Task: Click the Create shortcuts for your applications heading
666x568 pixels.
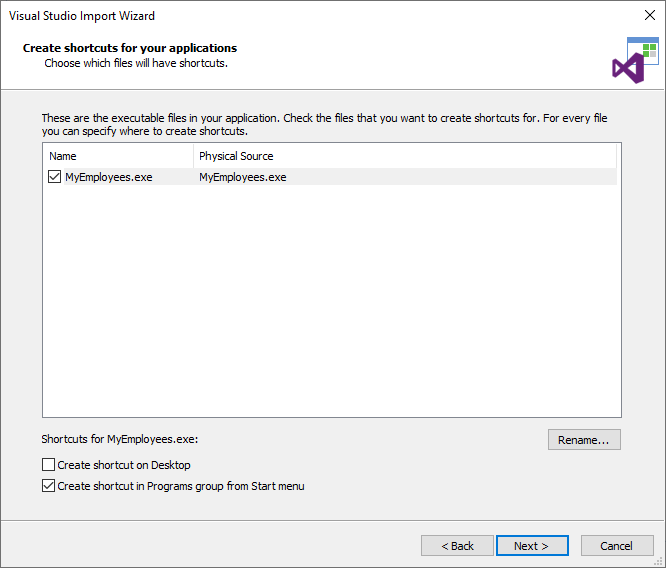Action: point(130,48)
